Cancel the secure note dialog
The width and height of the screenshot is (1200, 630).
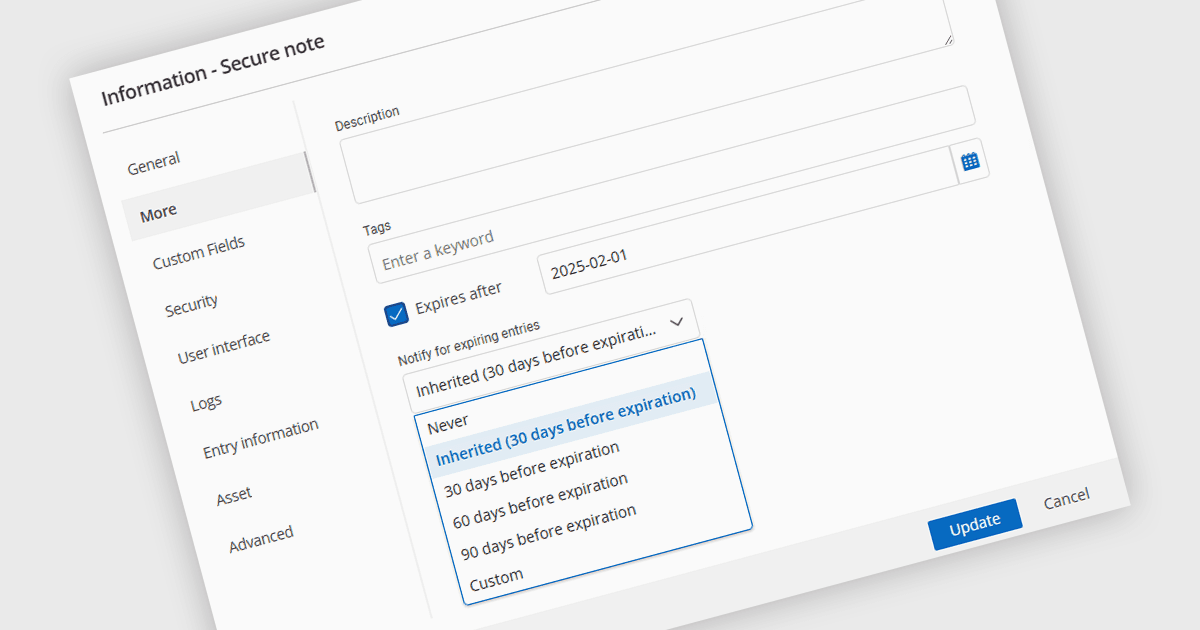(x=1066, y=498)
